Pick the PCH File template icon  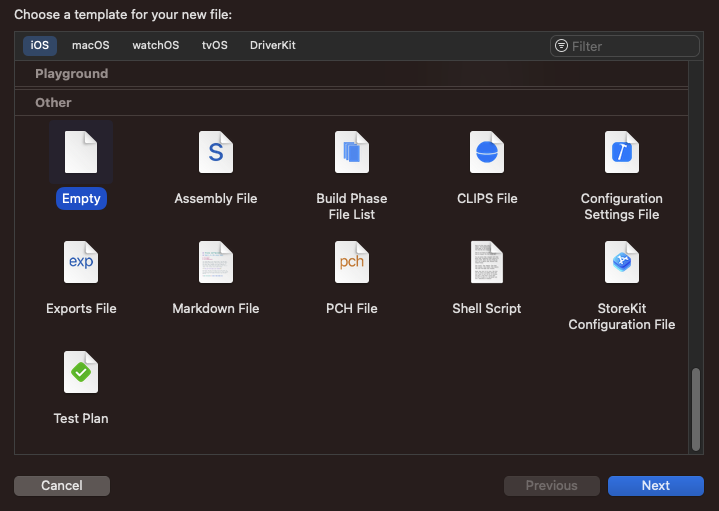point(351,262)
